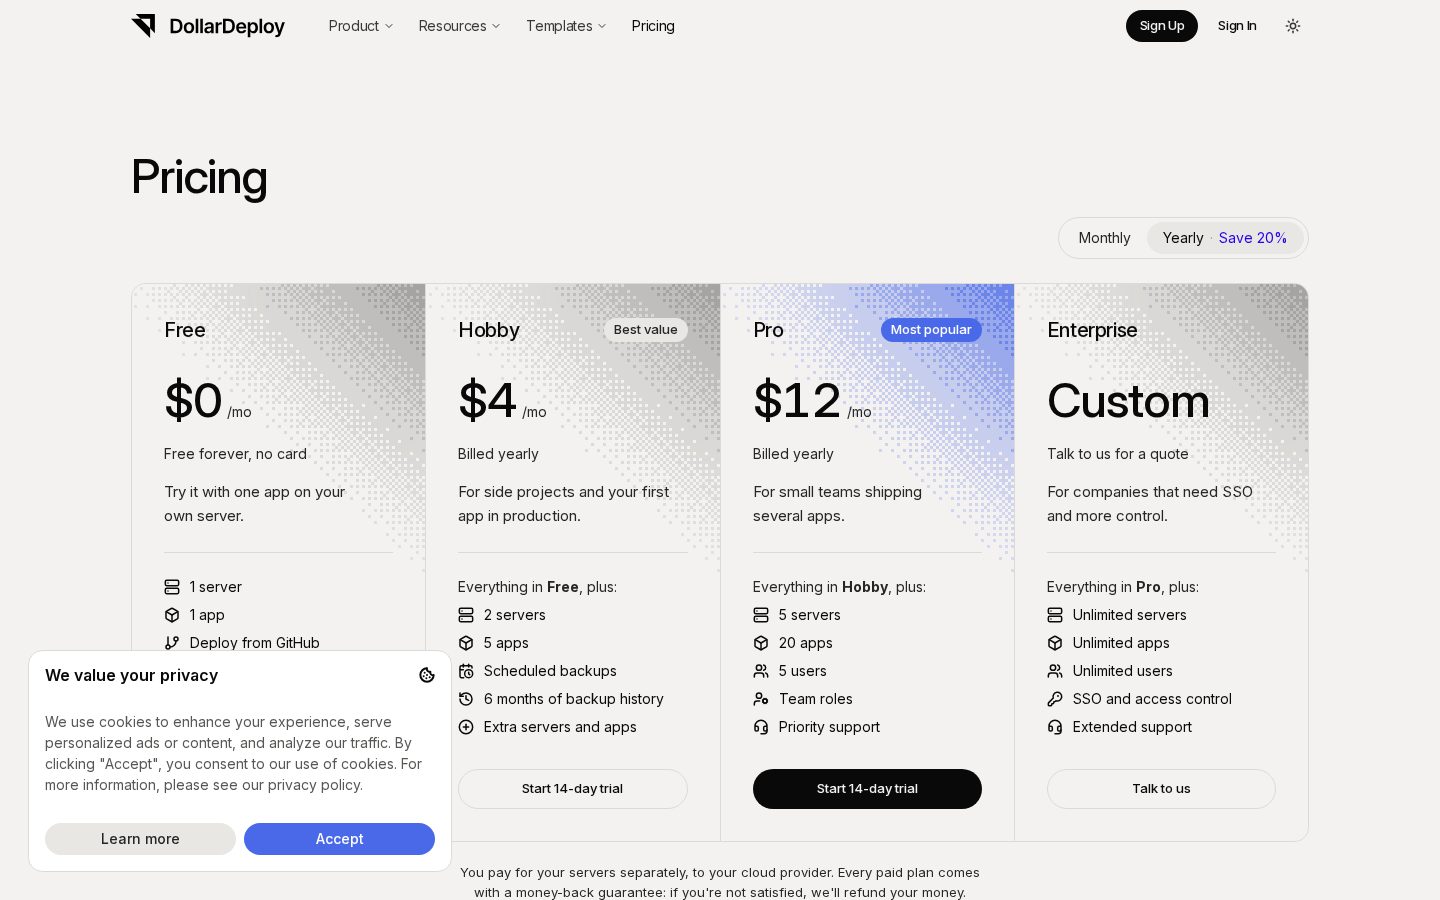Click the server icon beside '1 server'

coord(172,587)
